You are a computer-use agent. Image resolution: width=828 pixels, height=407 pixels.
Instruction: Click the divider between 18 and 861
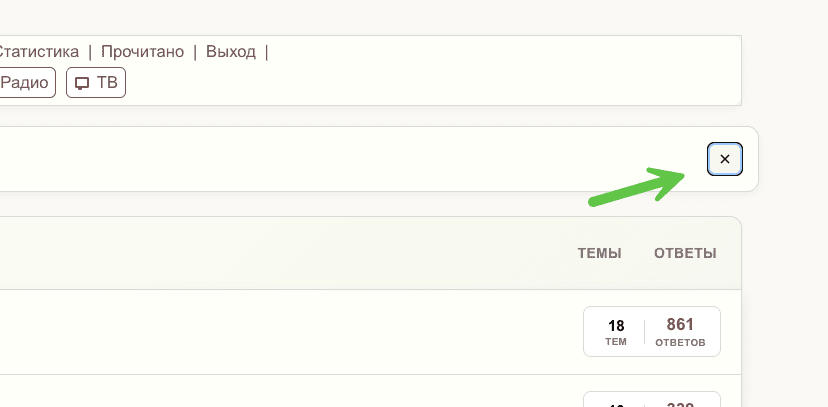point(645,332)
